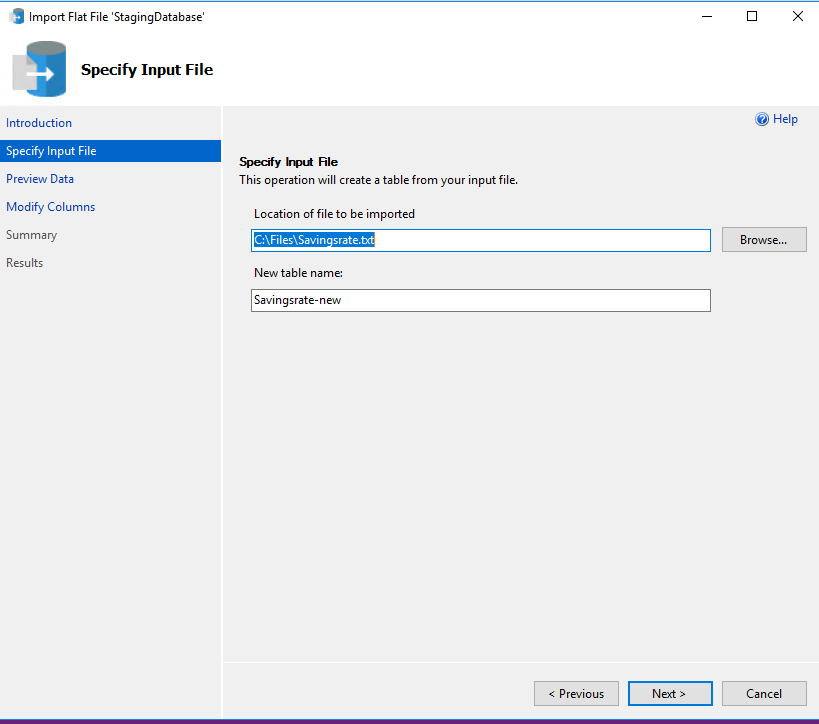Viewport: 819px width, 724px height.
Task: Click the Next button
Action: (x=670, y=693)
